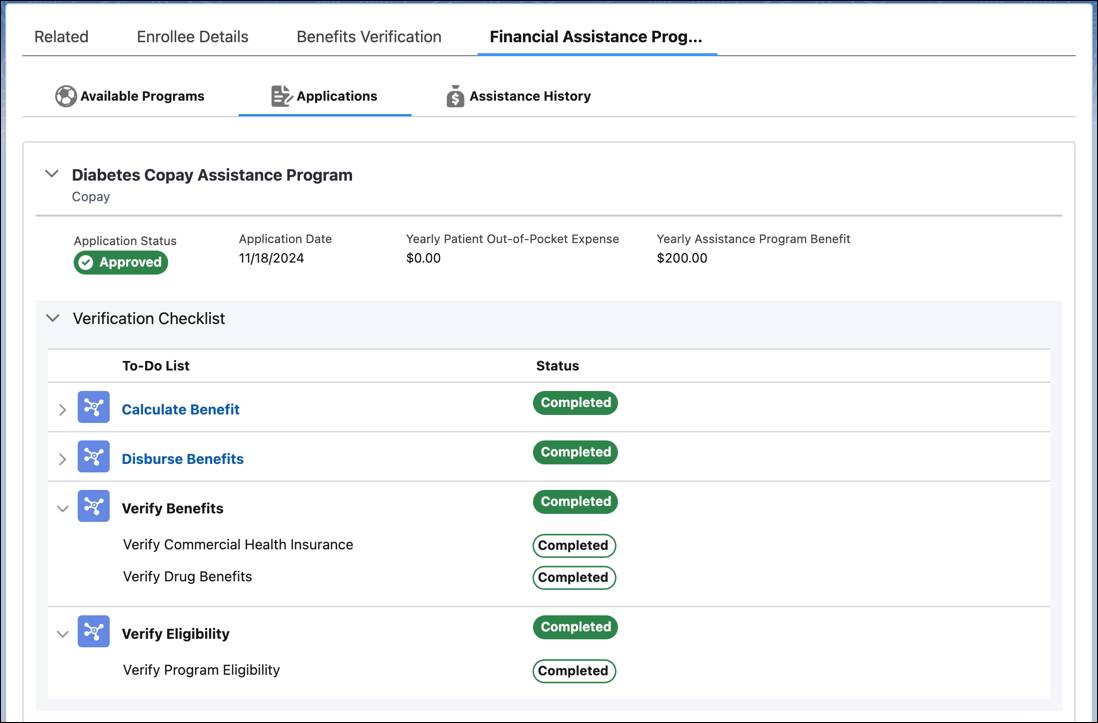
Task: Click the Verify Benefits workflow icon
Action: [94, 507]
